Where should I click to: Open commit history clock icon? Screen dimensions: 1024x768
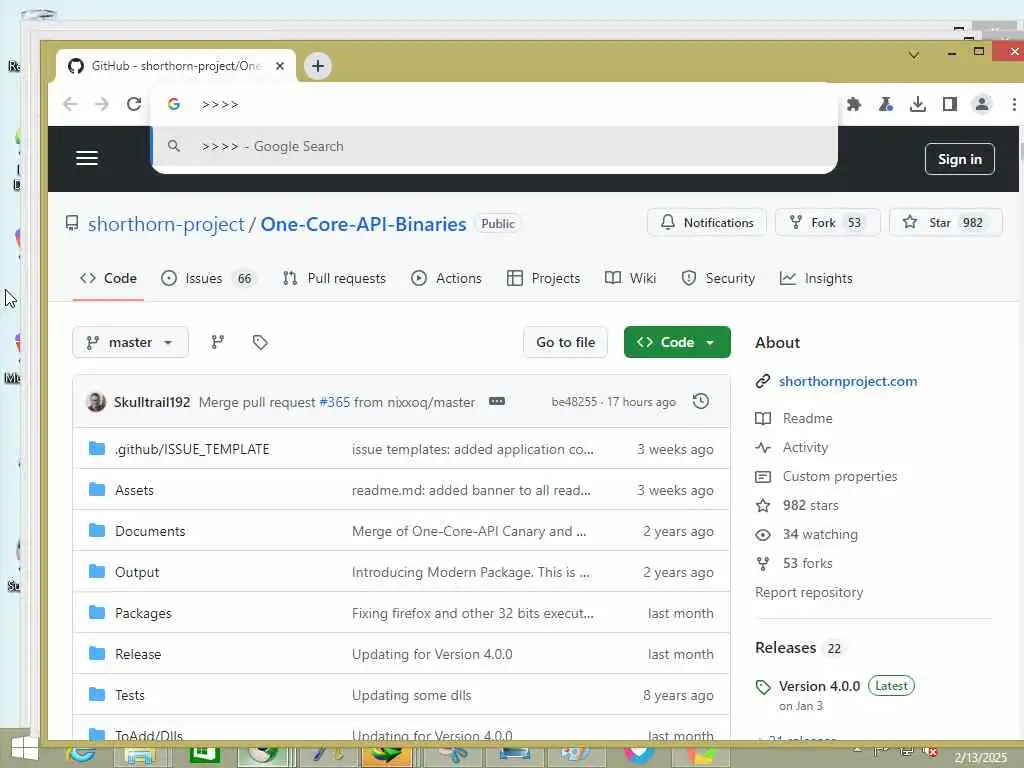tap(701, 401)
